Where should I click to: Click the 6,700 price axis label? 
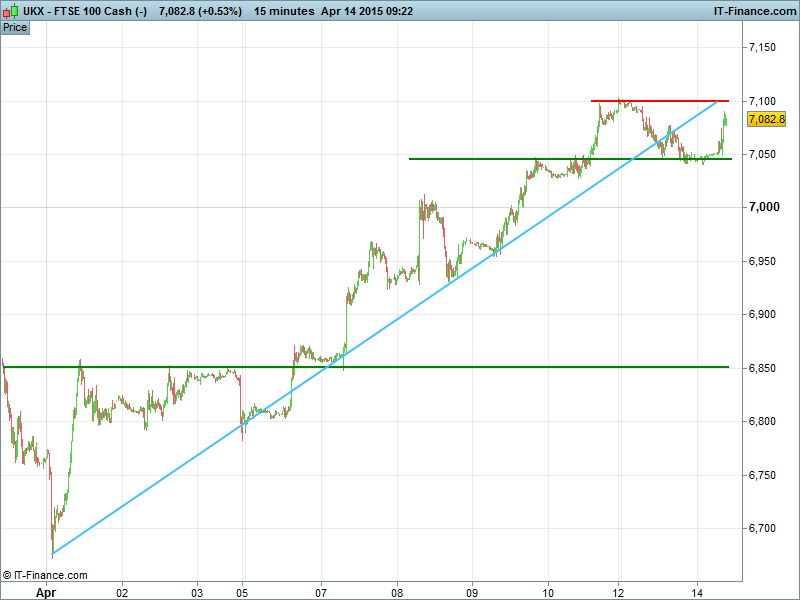pyautogui.click(x=763, y=528)
